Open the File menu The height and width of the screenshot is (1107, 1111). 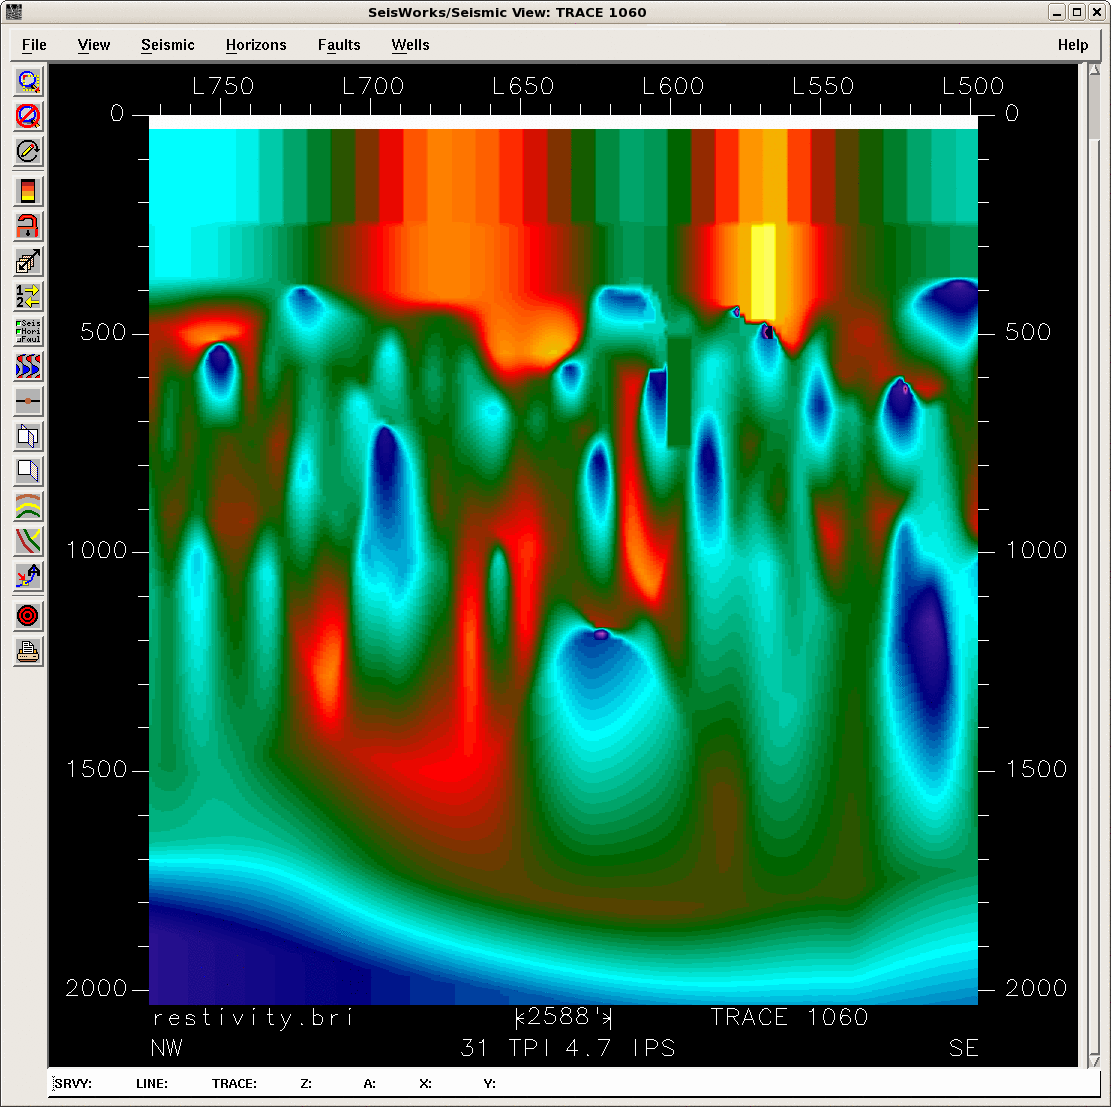pos(34,45)
